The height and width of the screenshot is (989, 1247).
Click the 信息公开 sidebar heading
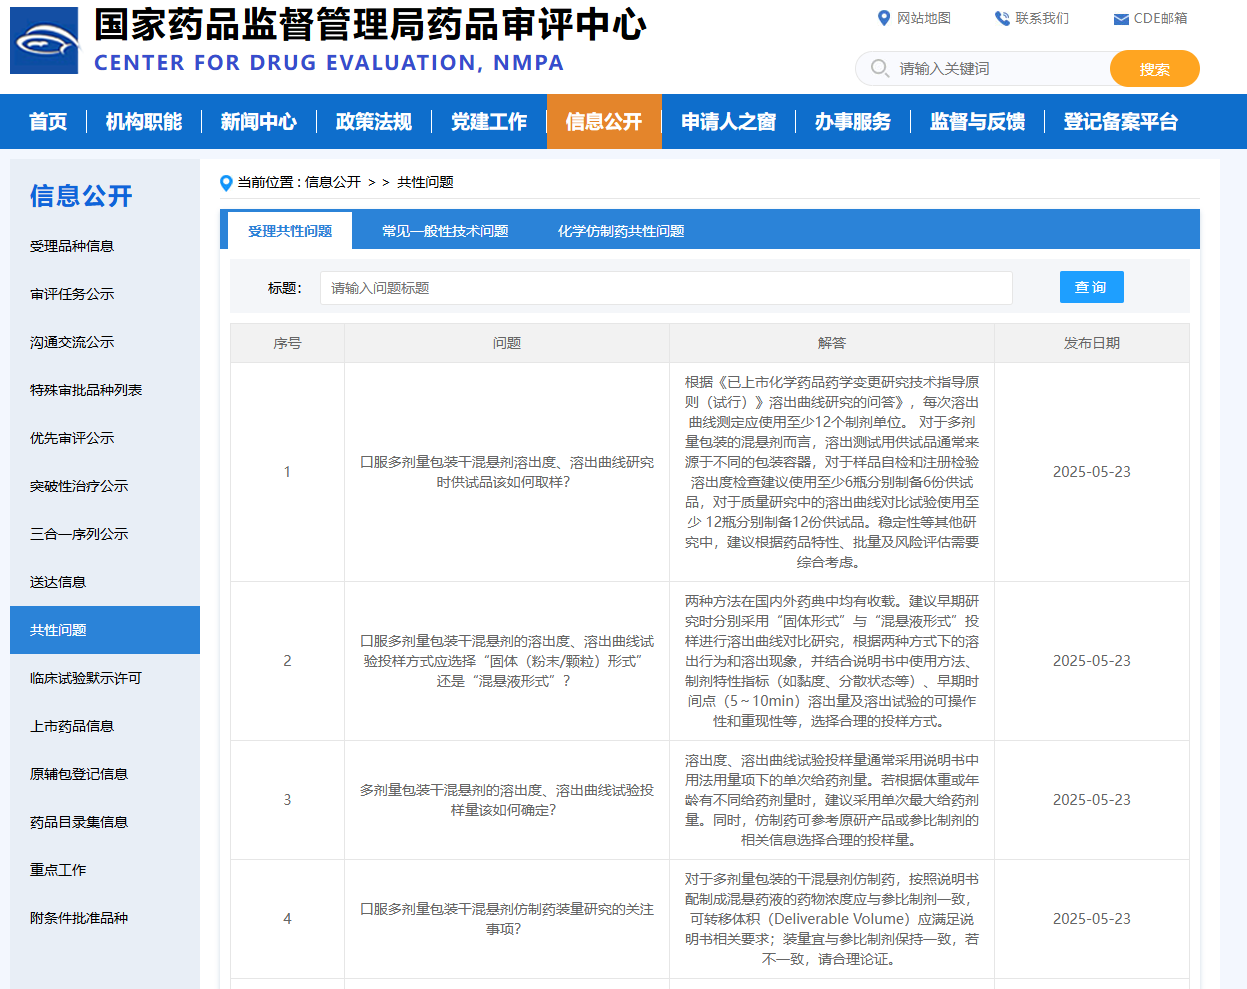click(x=81, y=196)
